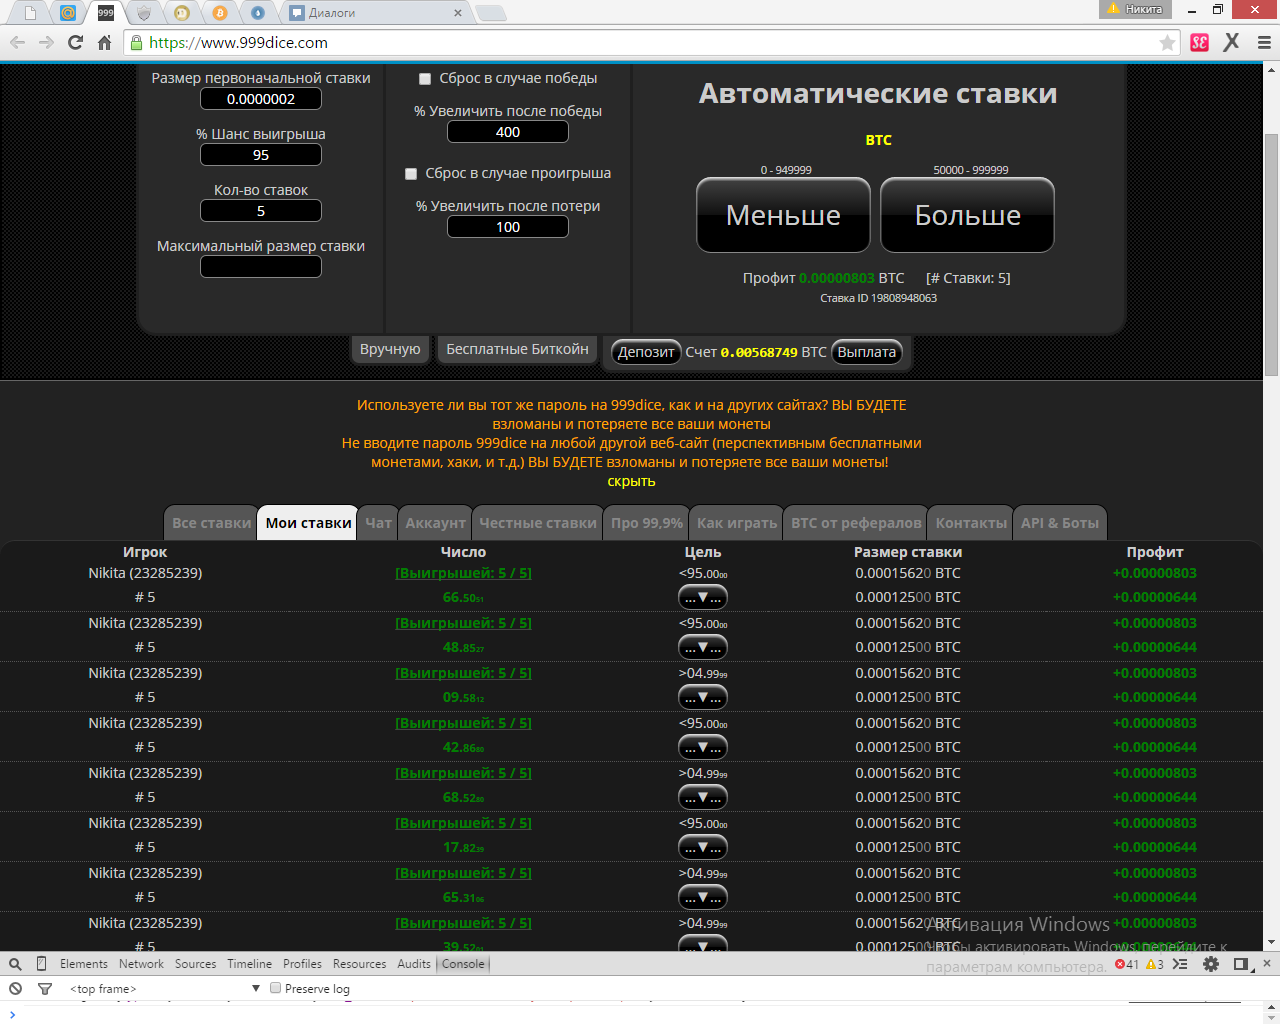The width and height of the screenshot is (1280, 1024).
Task: Open Бесплатные Биткойн faucet
Action: (x=517, y=349)
